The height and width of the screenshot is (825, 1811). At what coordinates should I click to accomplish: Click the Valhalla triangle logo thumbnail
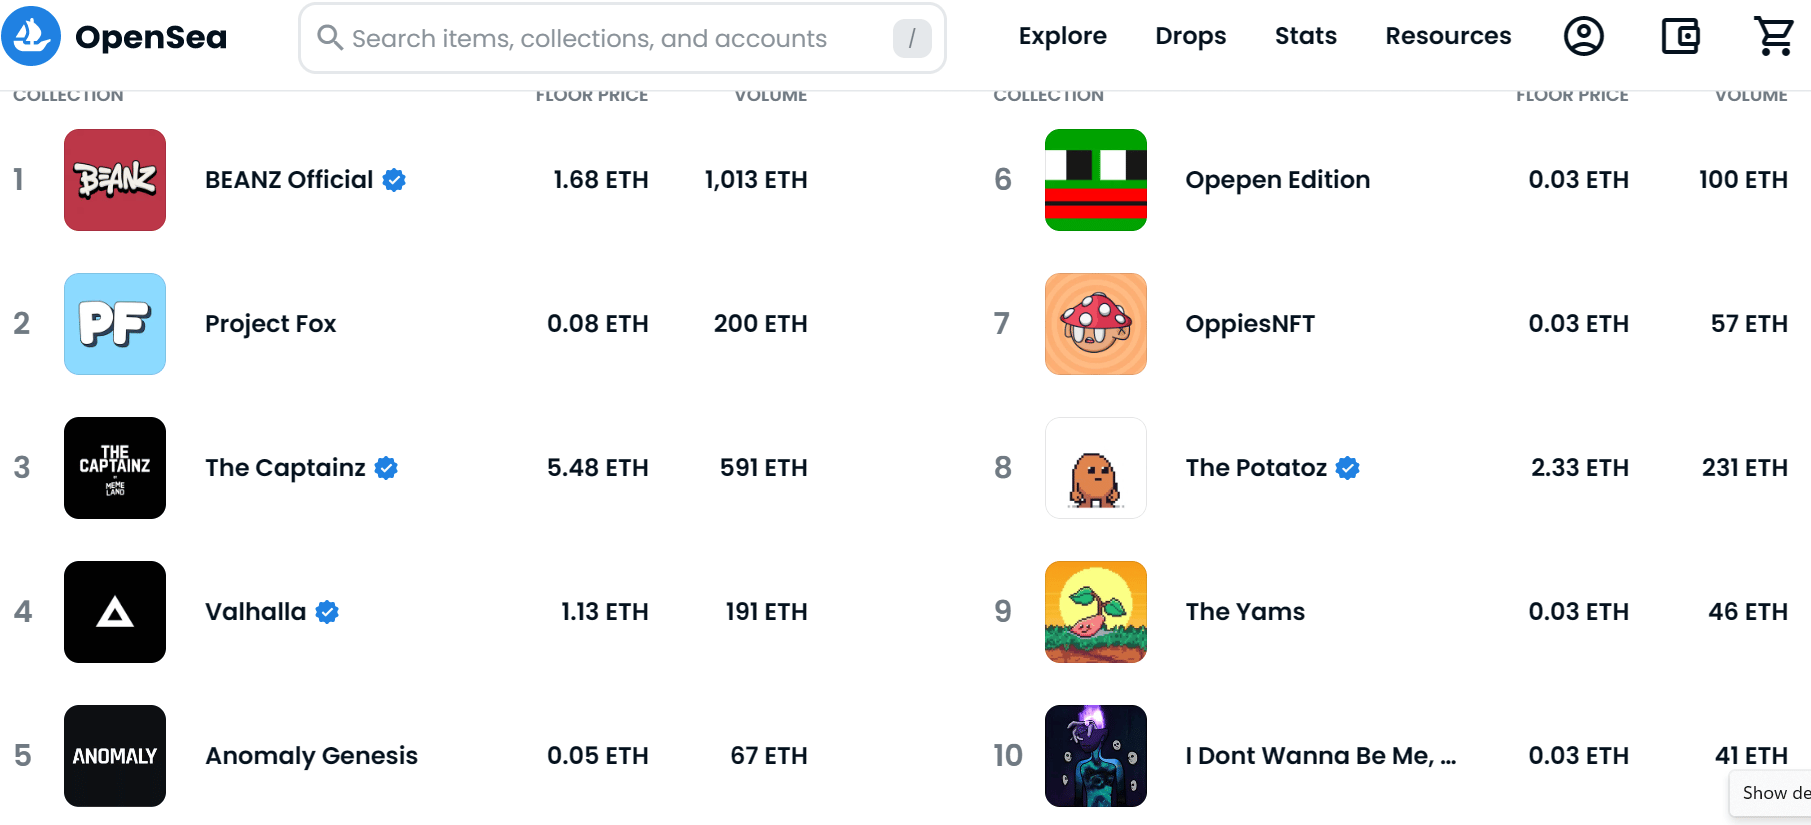point(115,612)
